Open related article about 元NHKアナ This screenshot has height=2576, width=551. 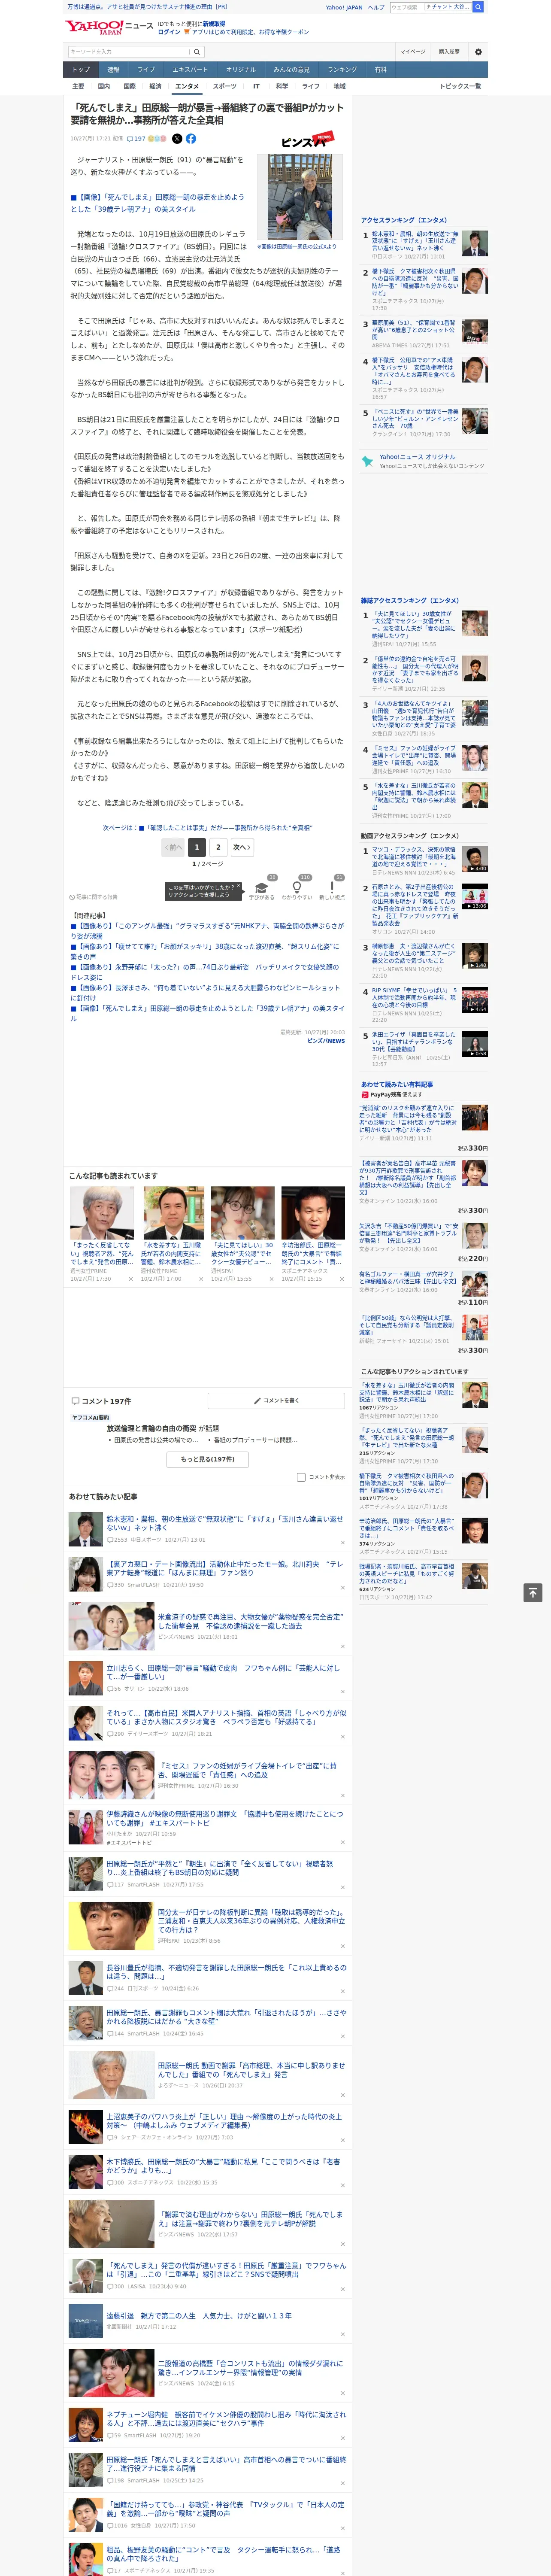(x=206, y=931)
